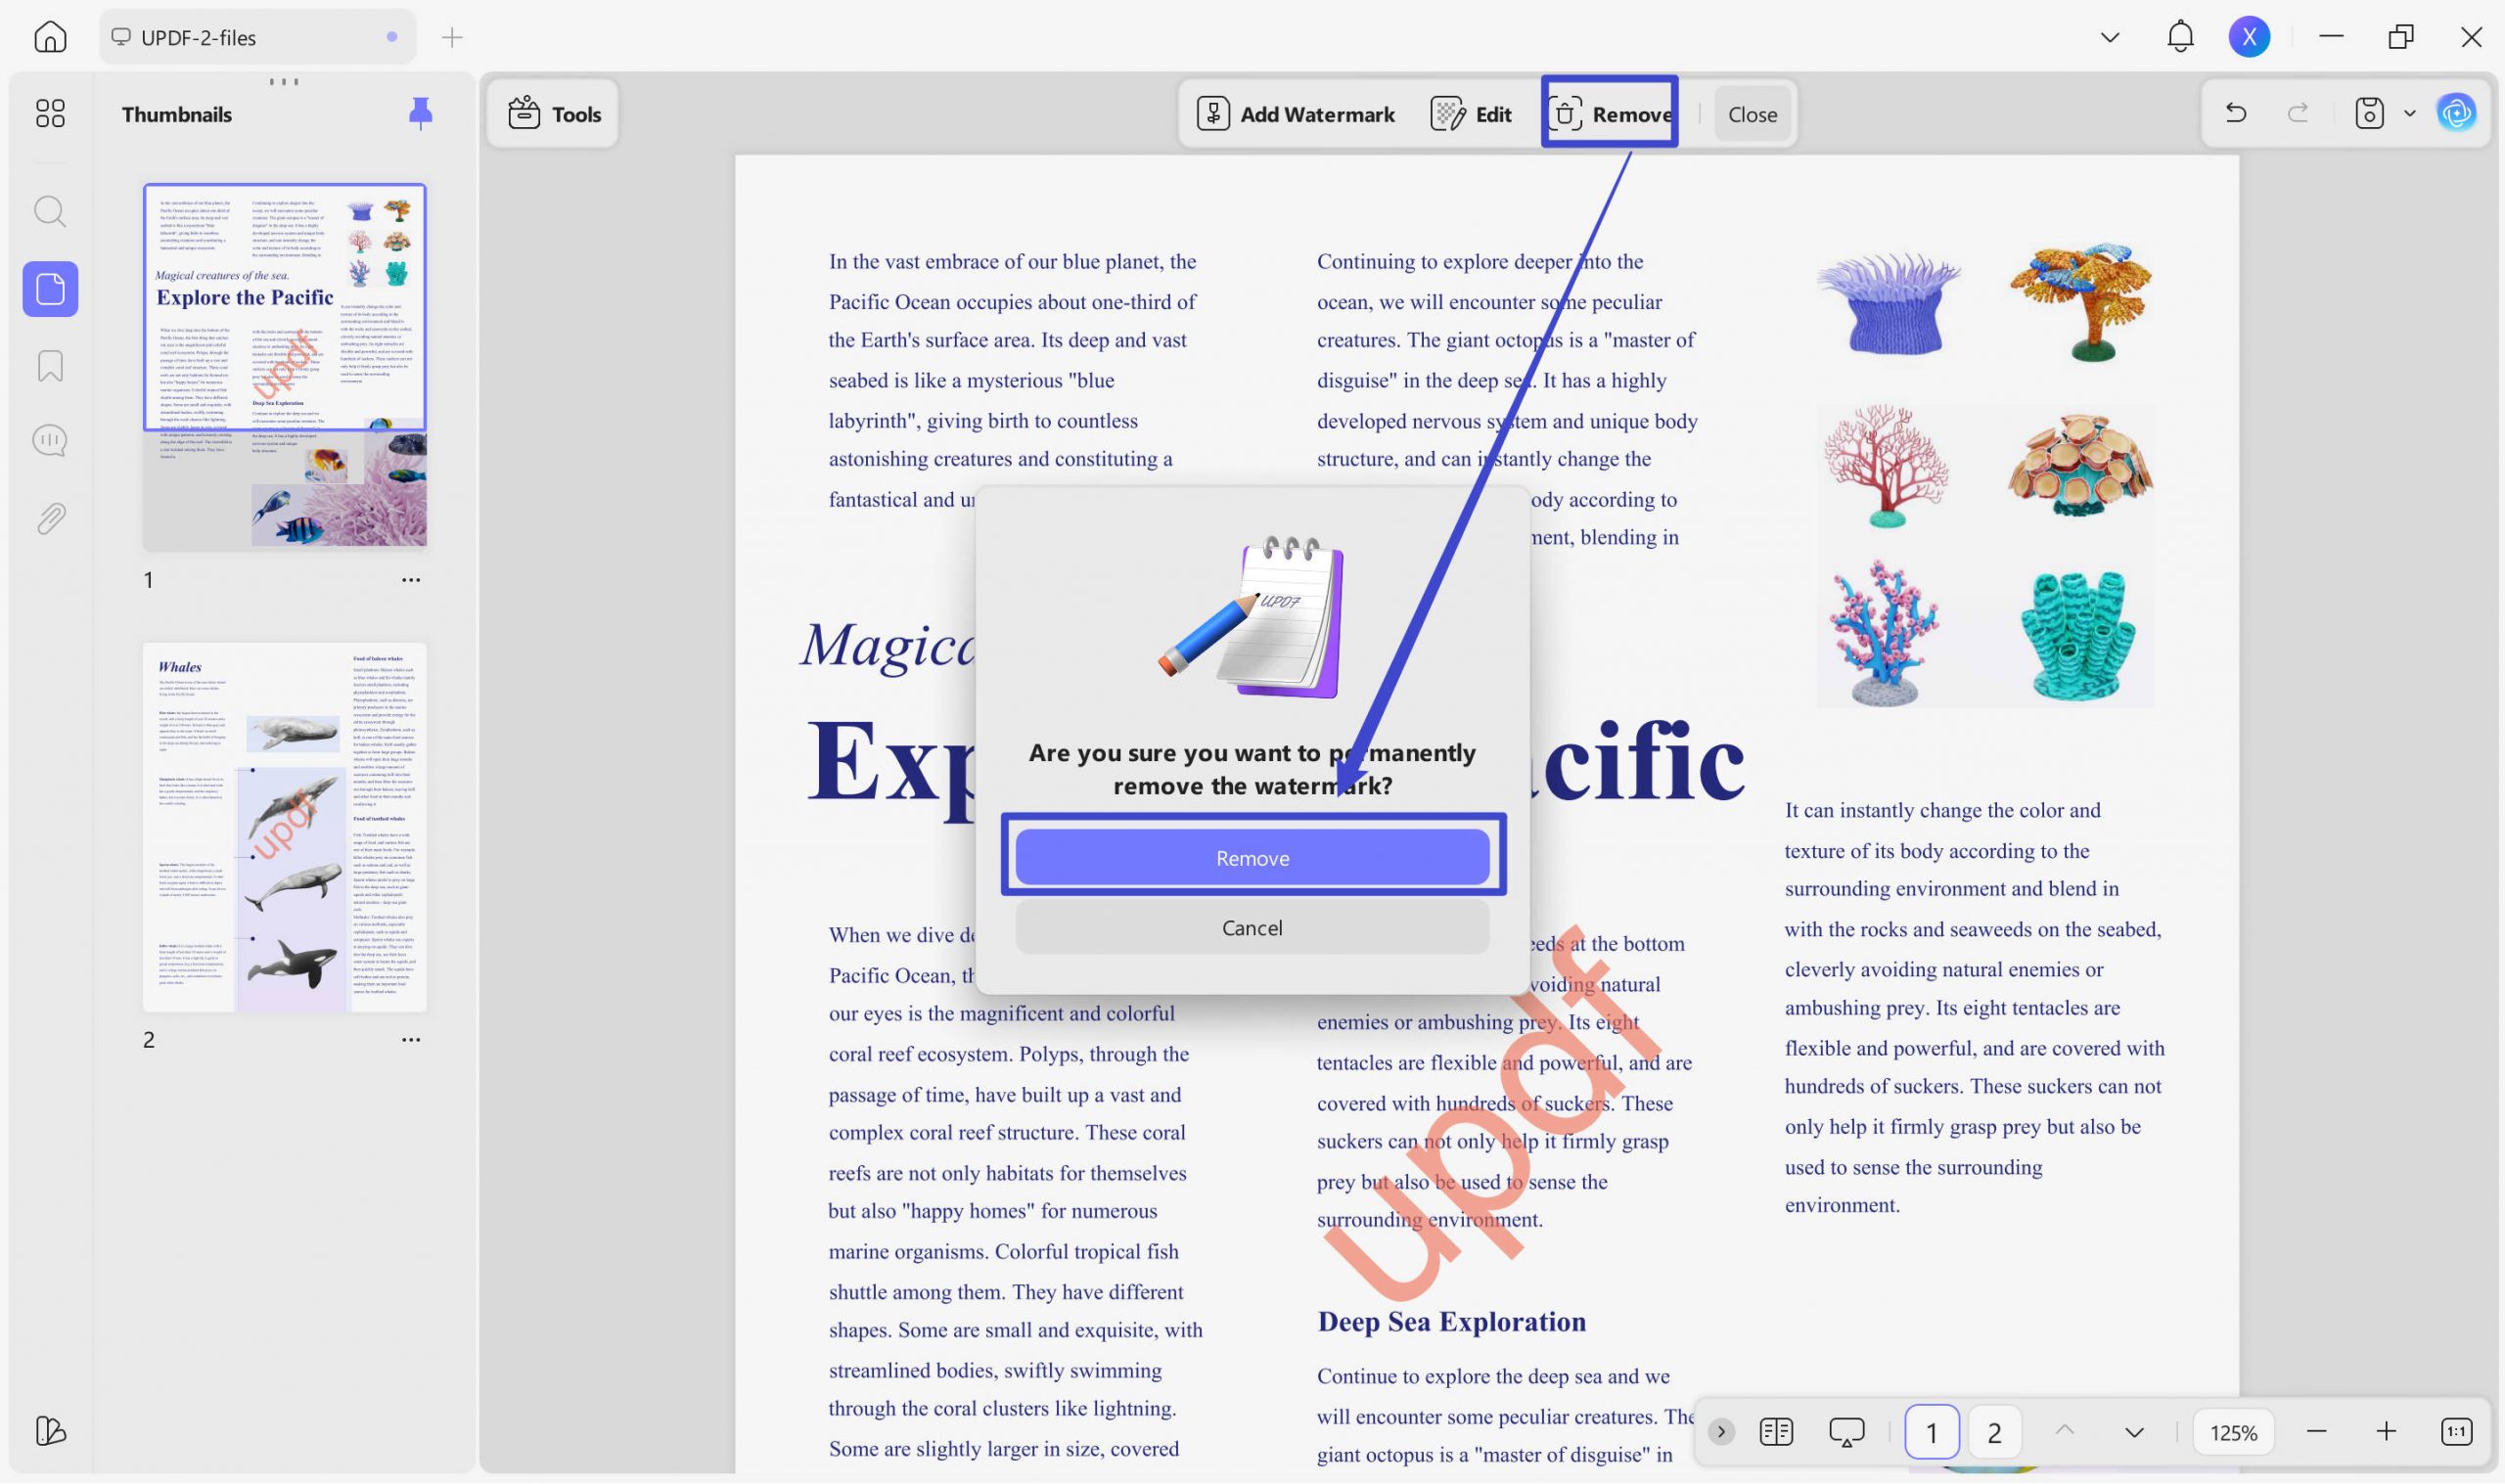Zoom in with plus button
Viewport: 2505px width, 1484px height.
(x=2386, y=1432)
